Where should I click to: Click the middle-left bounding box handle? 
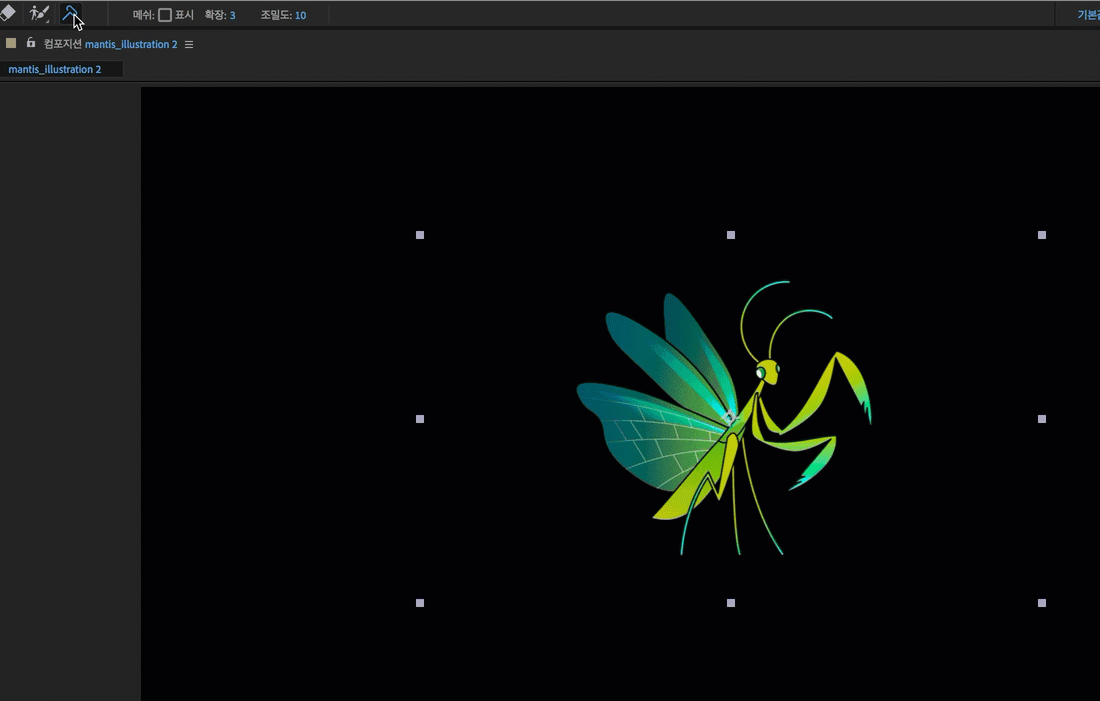420,419
